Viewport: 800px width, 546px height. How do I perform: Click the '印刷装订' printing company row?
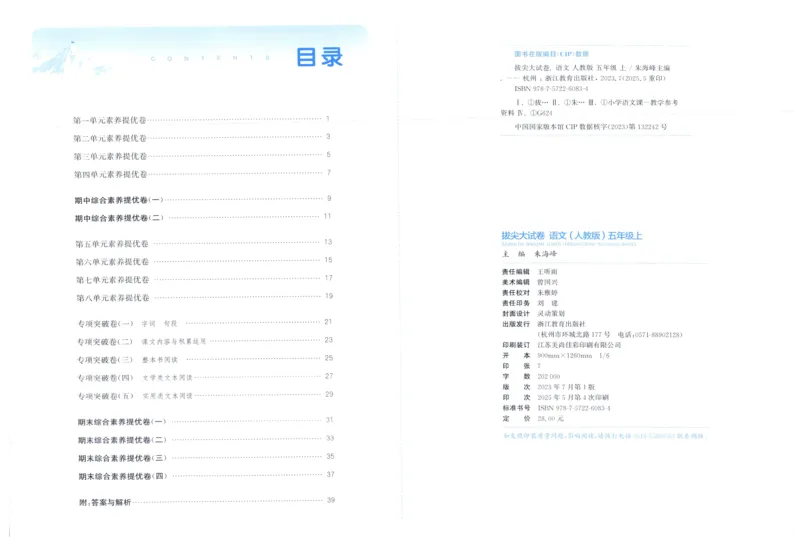[x=562, y=345]
